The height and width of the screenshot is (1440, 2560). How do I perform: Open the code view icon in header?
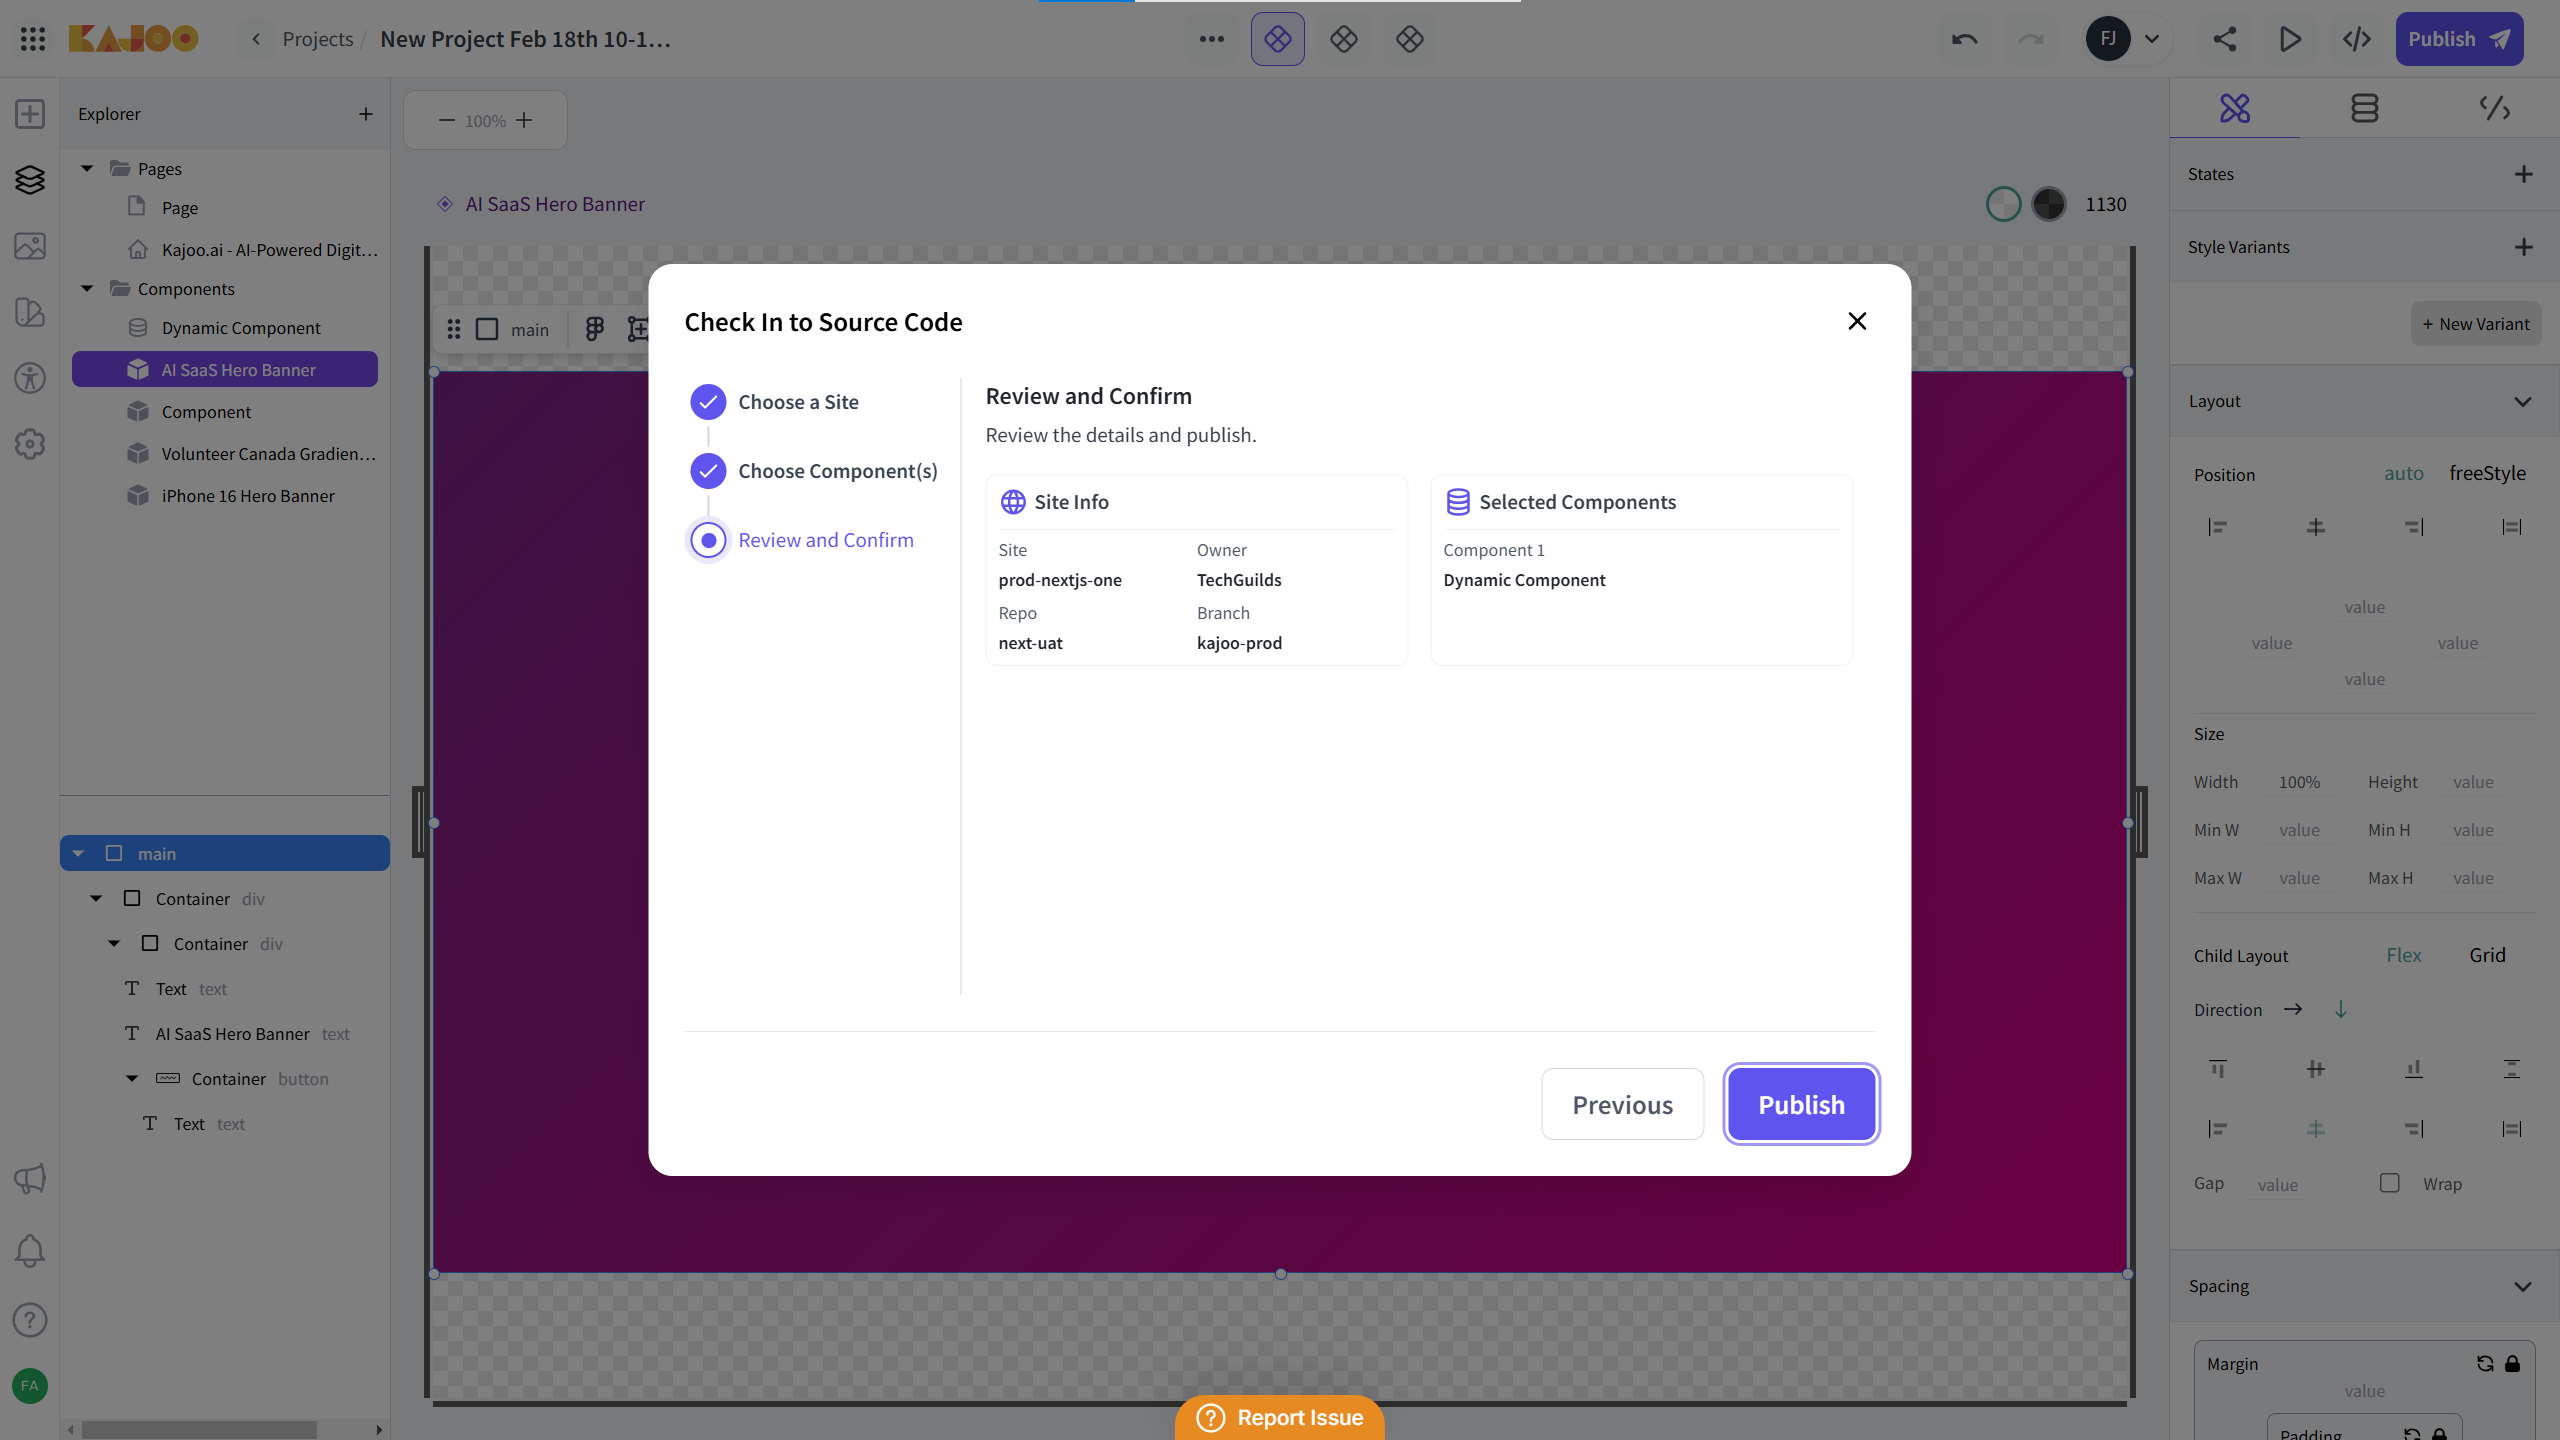click(x=2357, y=39)
